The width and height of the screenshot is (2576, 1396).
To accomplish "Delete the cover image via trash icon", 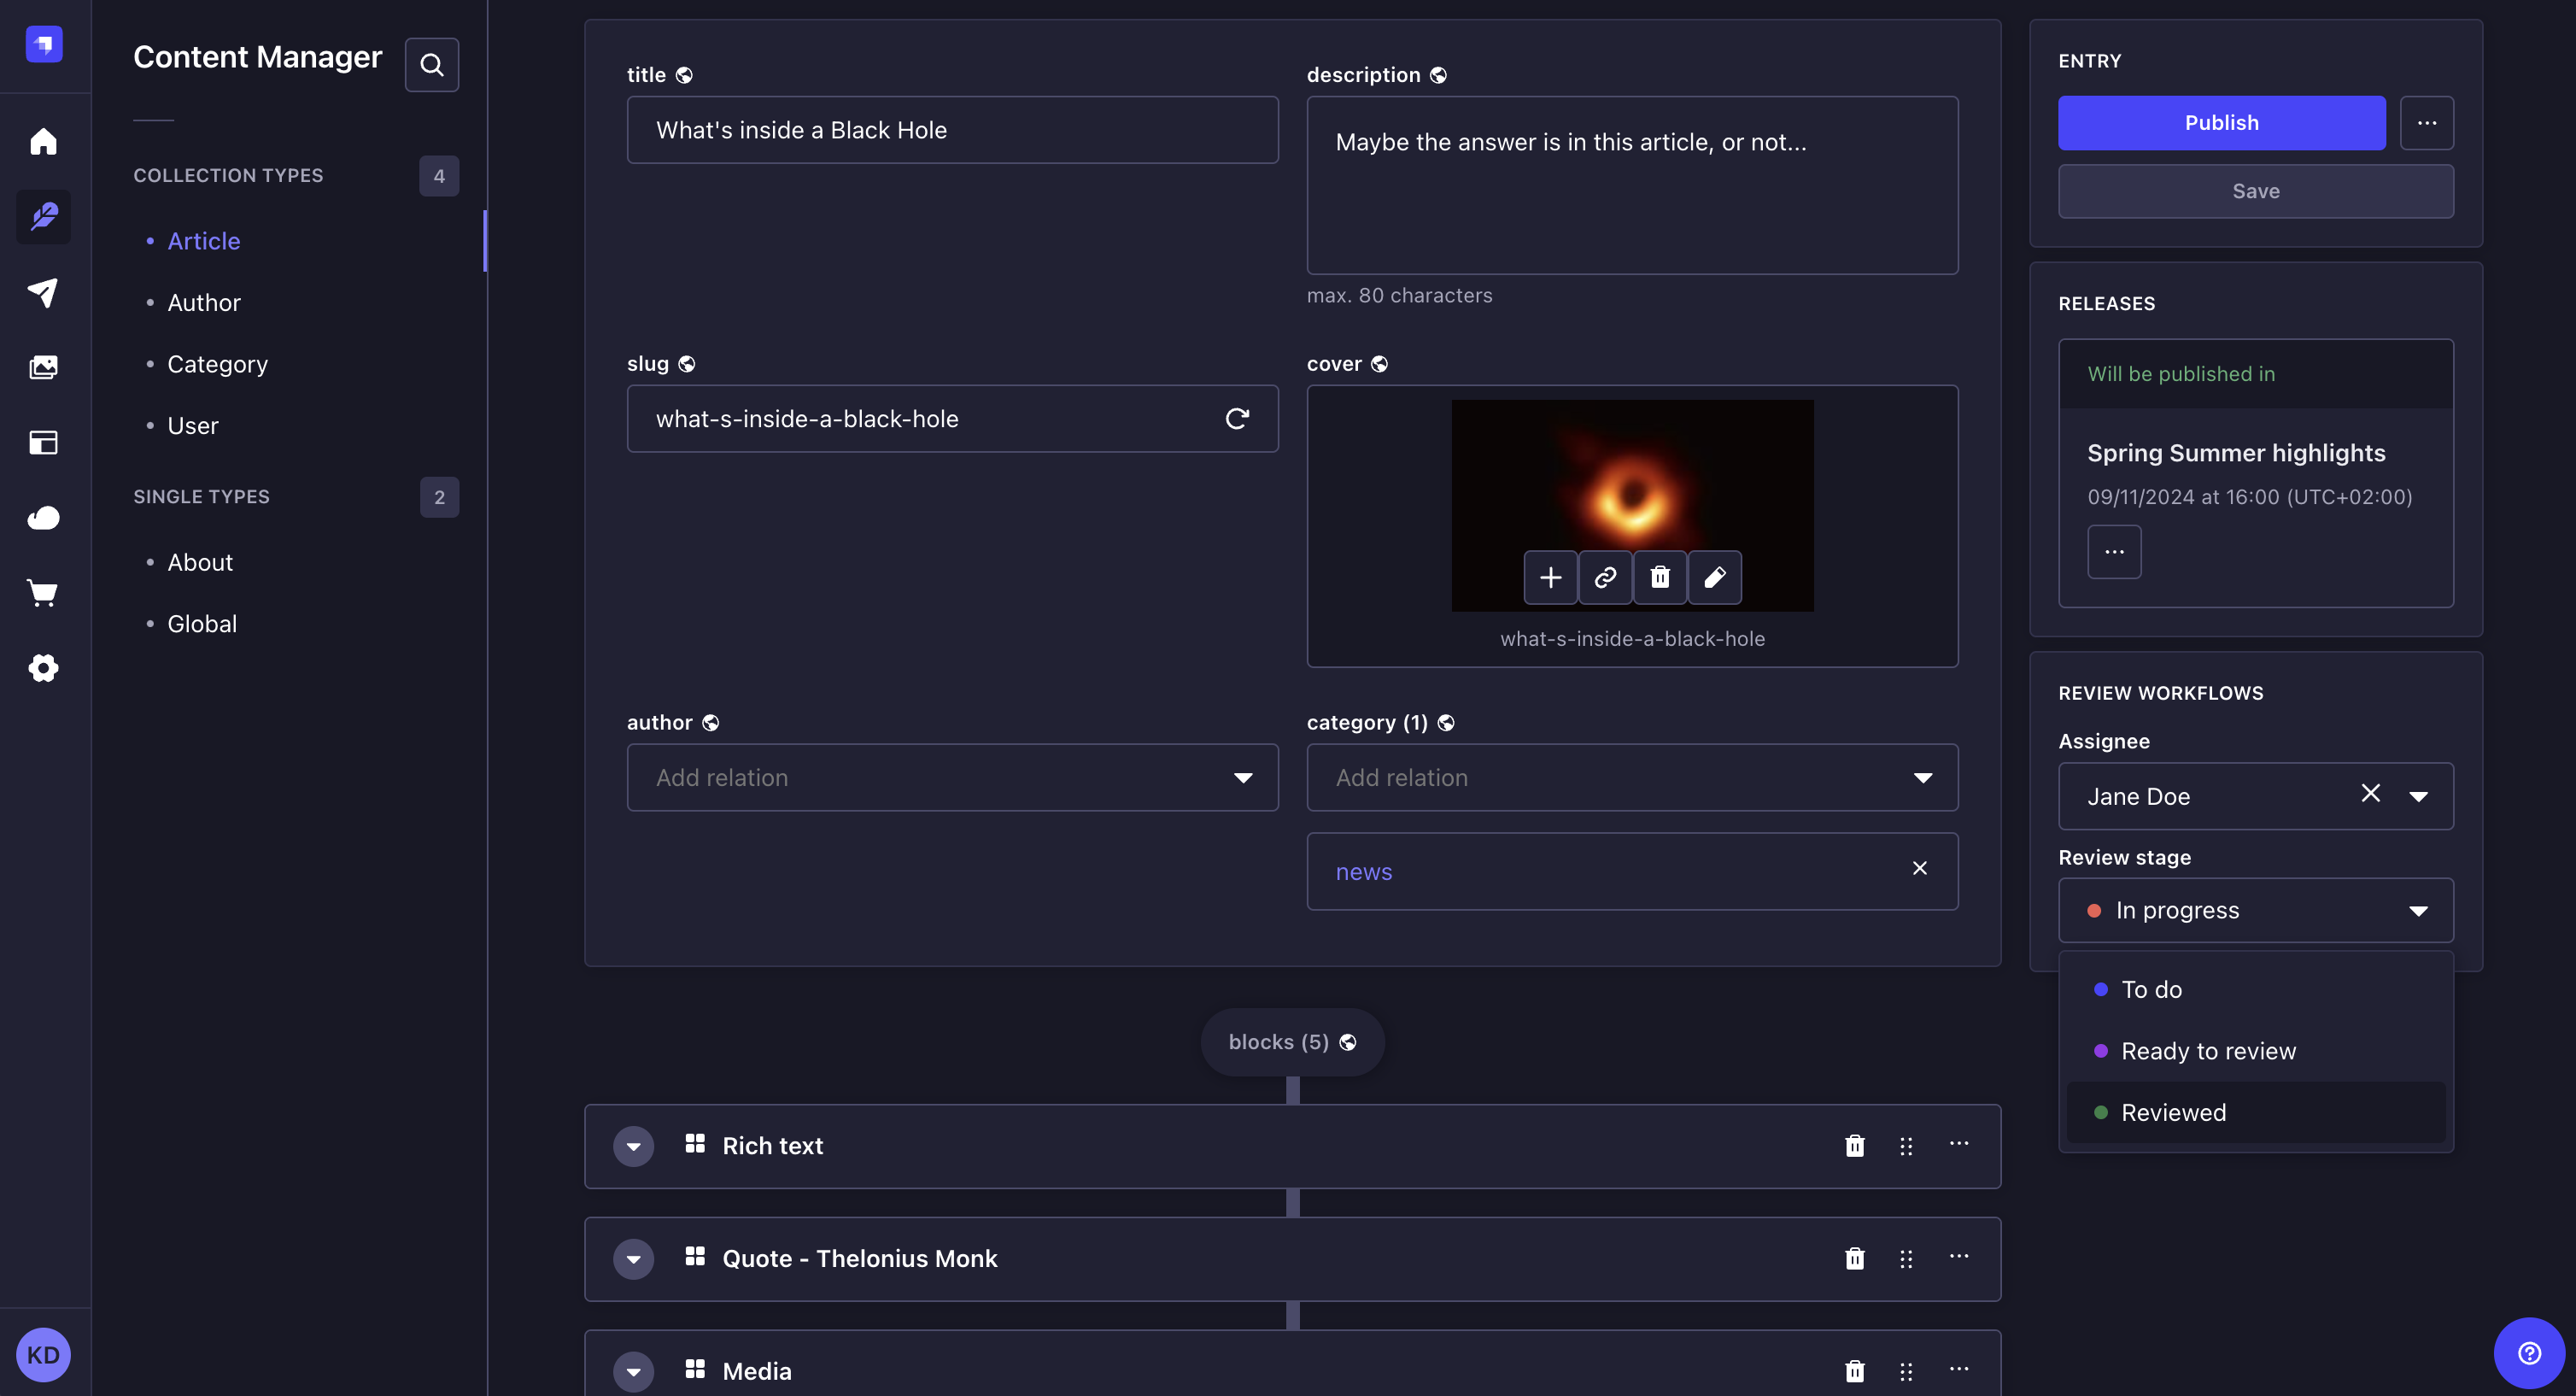I will (1660, 577).
